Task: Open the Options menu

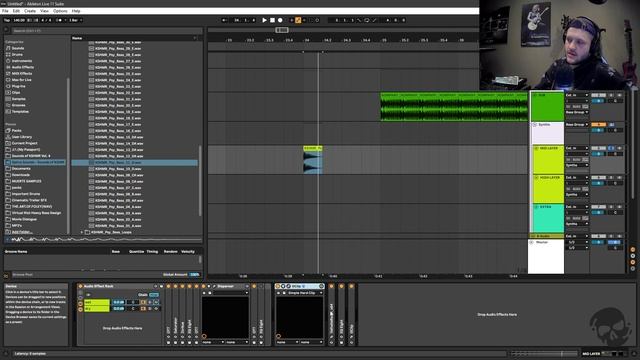Action: pyautogui.click(x=60, y=11)
